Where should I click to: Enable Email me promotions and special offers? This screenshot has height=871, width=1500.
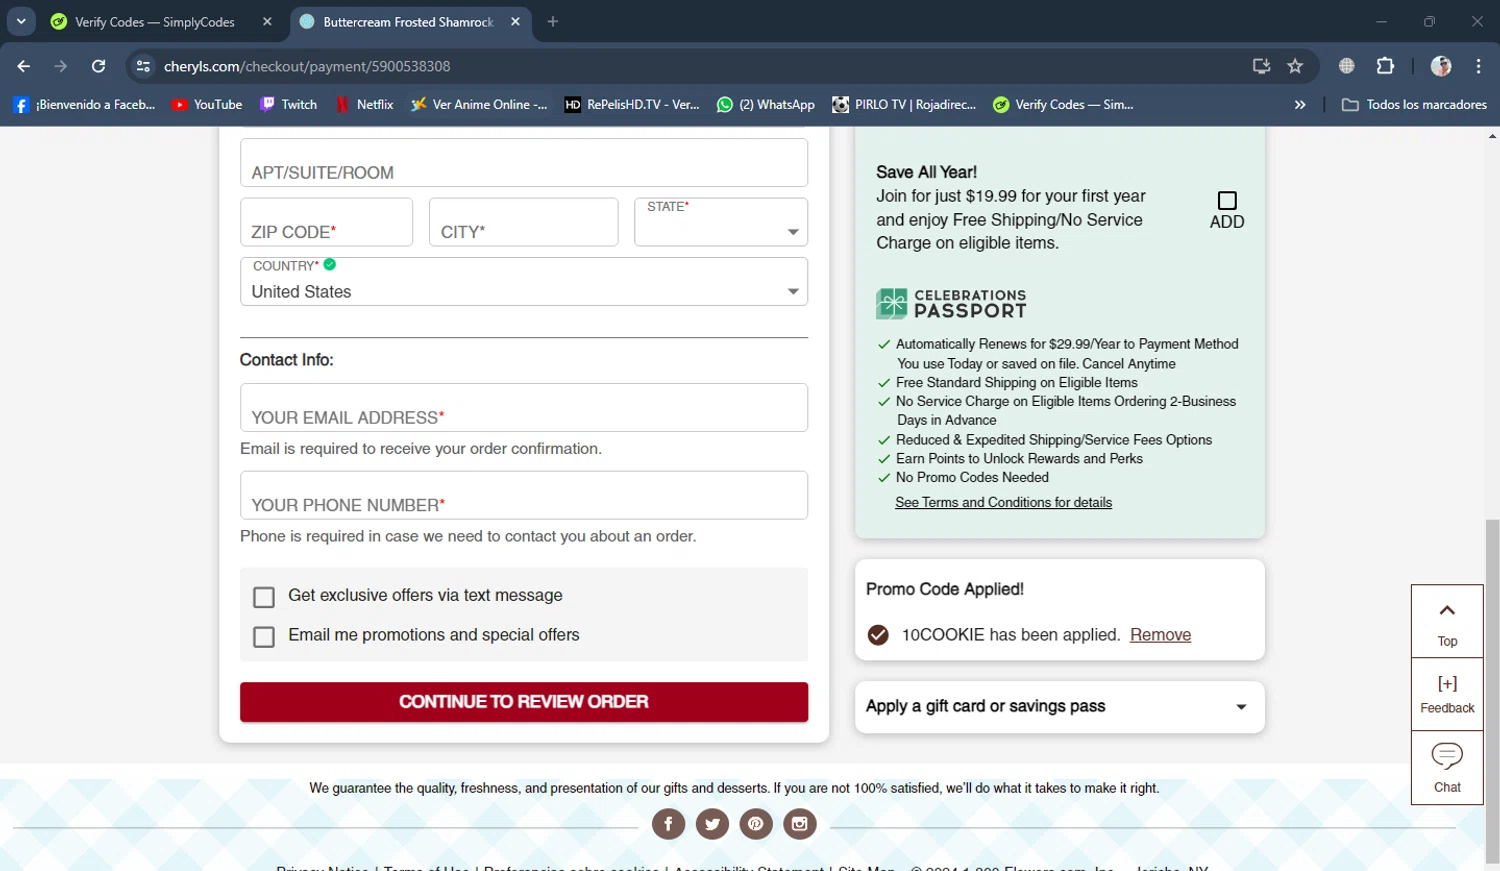(264, 637)
